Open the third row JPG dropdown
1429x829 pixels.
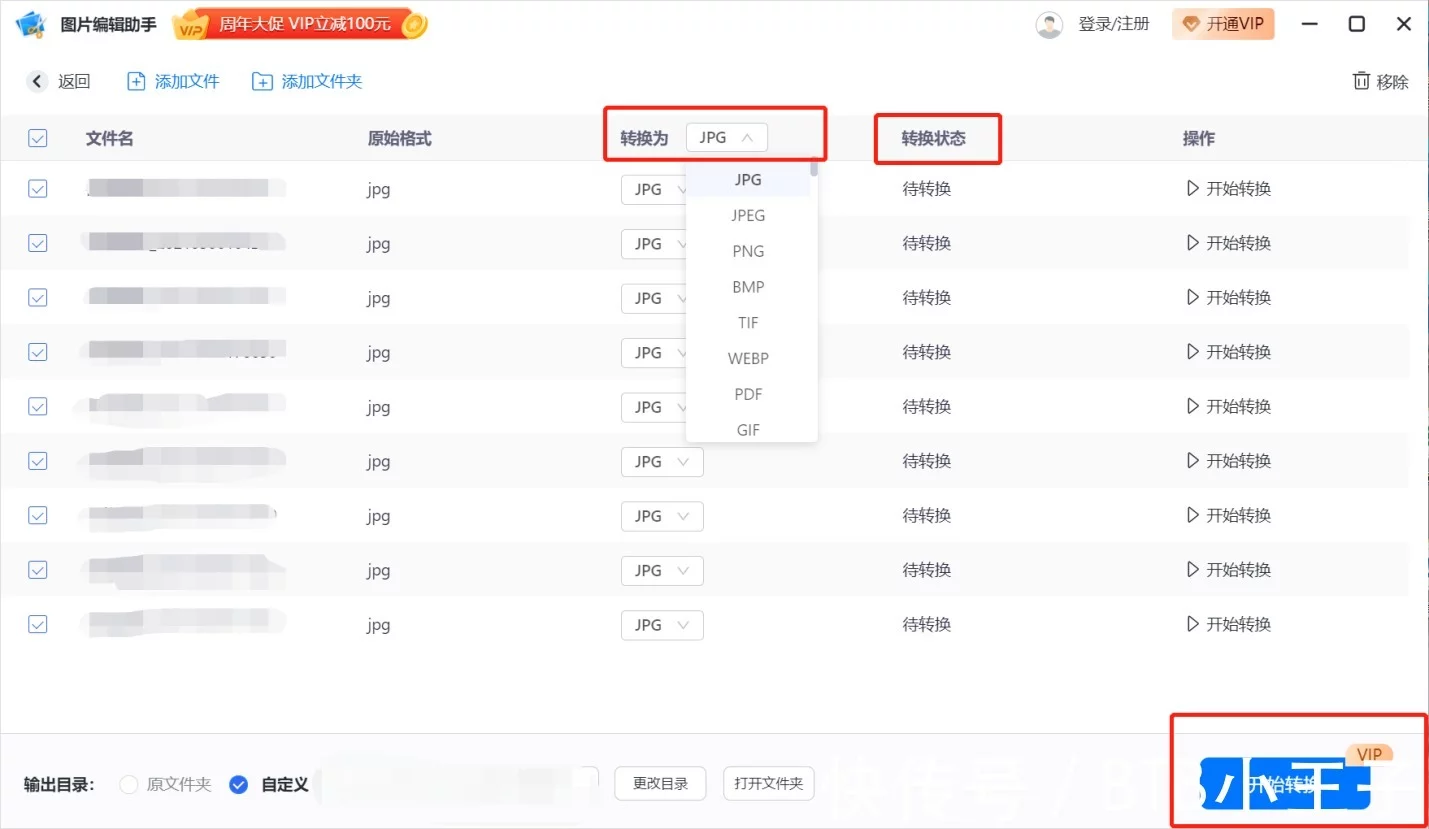(x=654, y=298)
